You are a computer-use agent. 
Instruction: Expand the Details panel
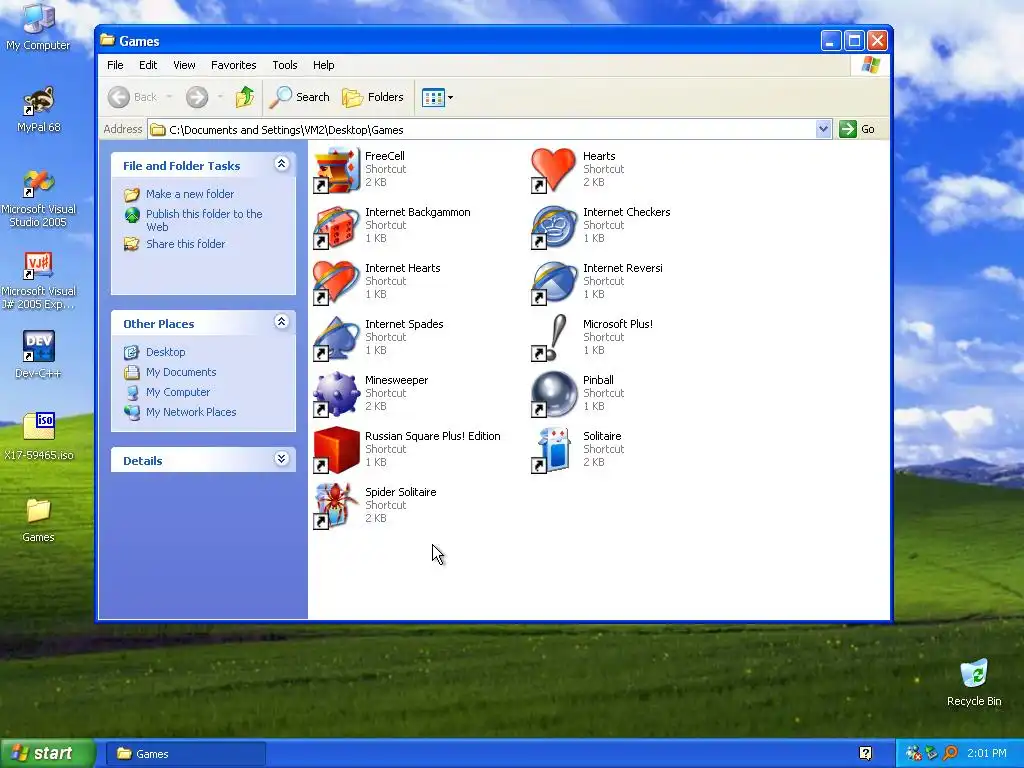281,459
